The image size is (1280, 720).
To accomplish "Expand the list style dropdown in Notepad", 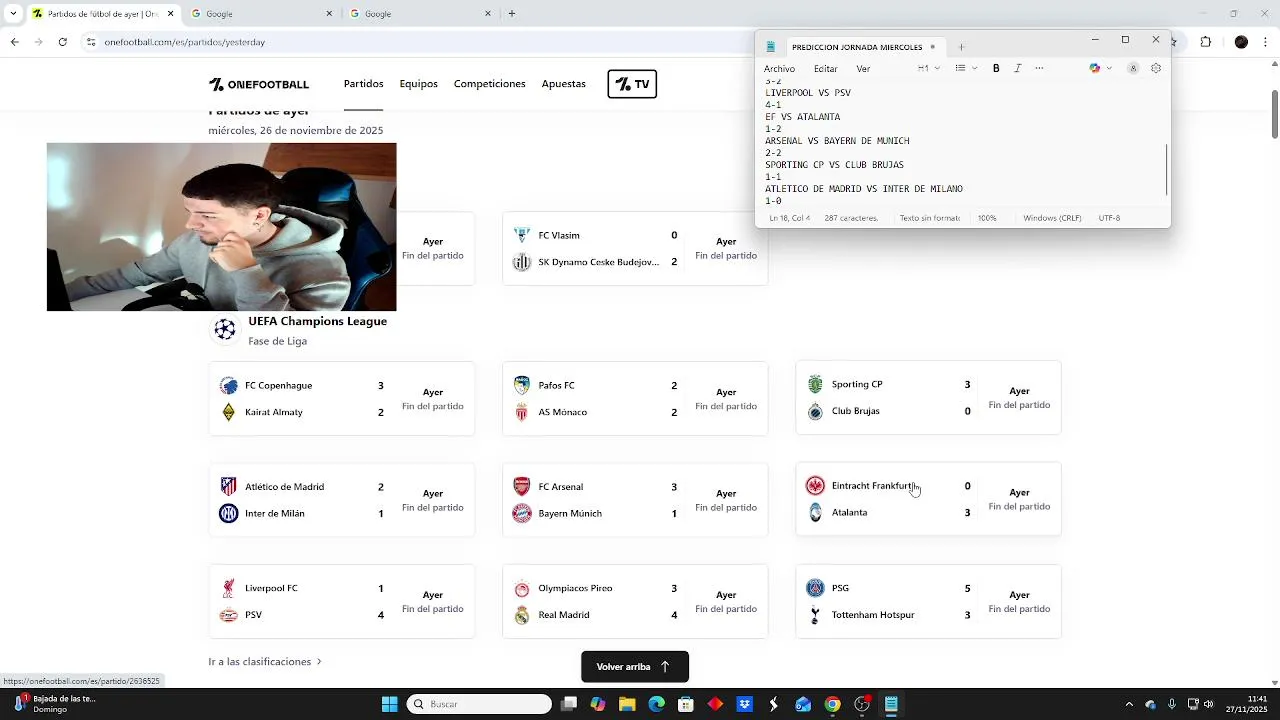I will [965, 68].
